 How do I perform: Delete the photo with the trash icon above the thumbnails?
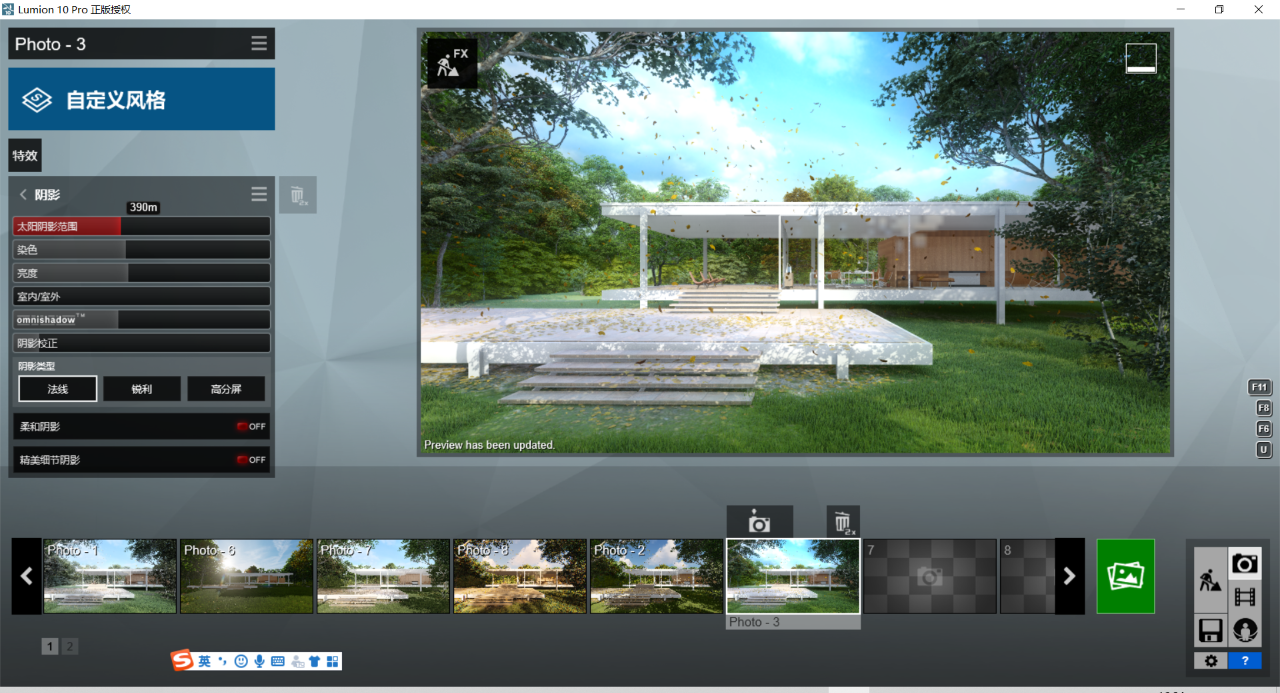[843, 522]
